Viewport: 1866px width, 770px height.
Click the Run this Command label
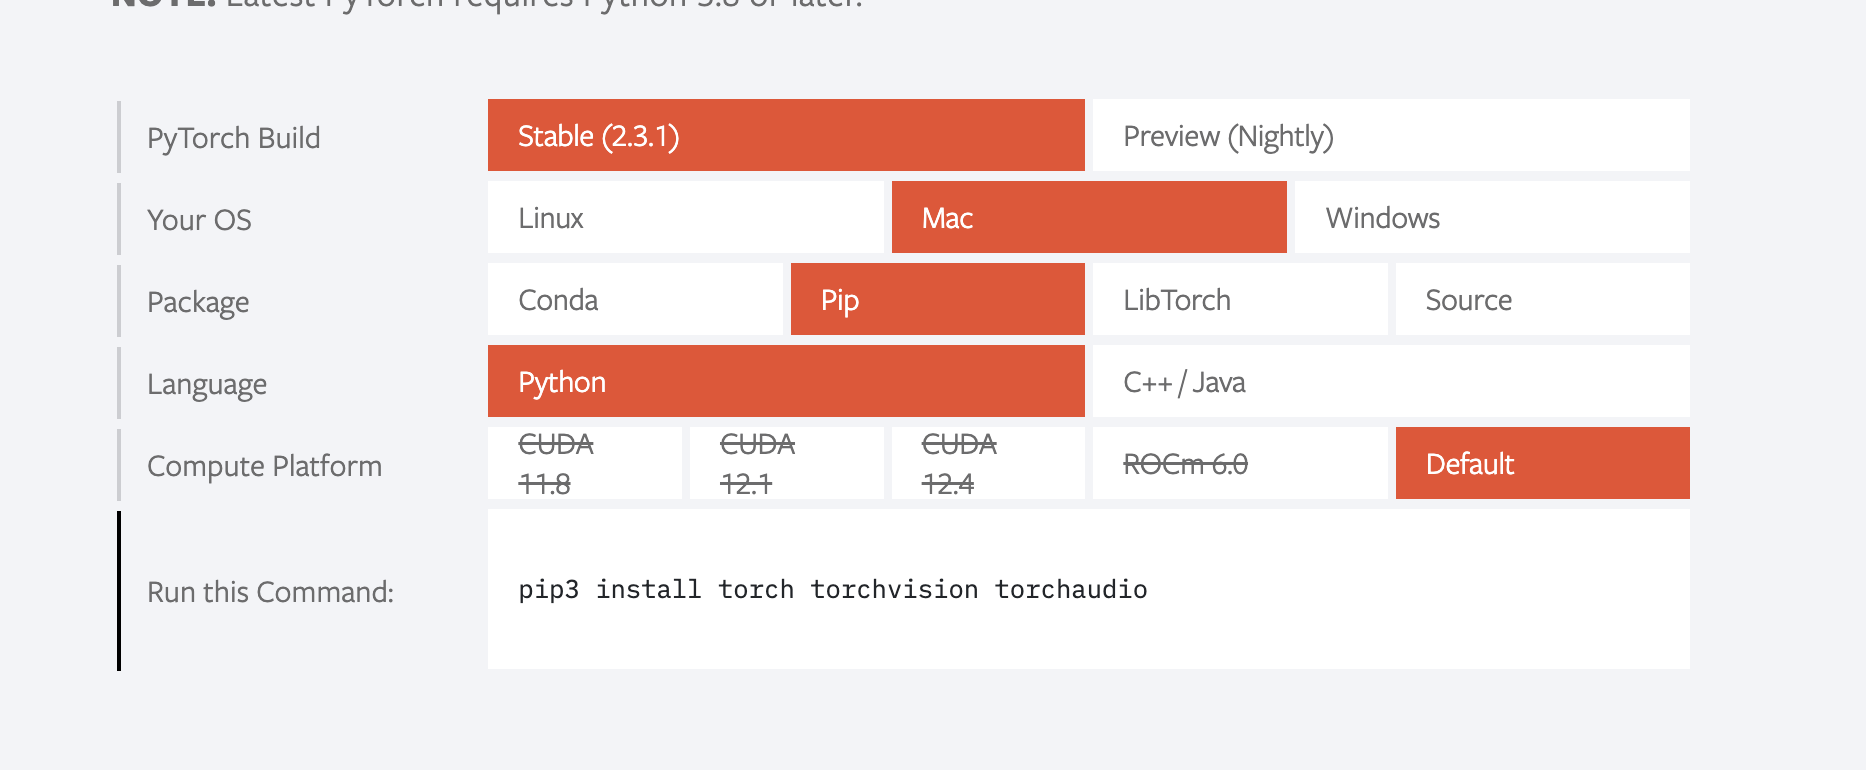point(270,591)
